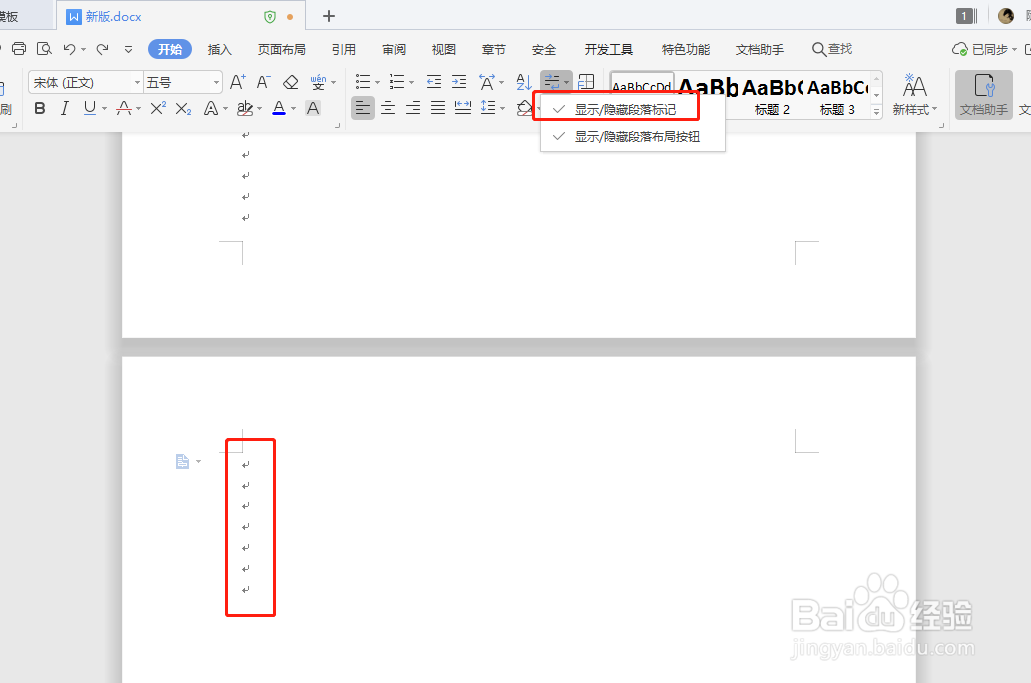Apply superscript formatting
Screen dimensions: 1031x683
tap(156, 108)
